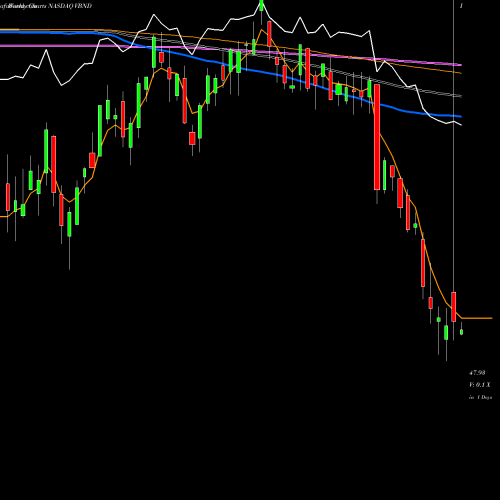Click the tall red candle at the sharp drop

(377, 137)
